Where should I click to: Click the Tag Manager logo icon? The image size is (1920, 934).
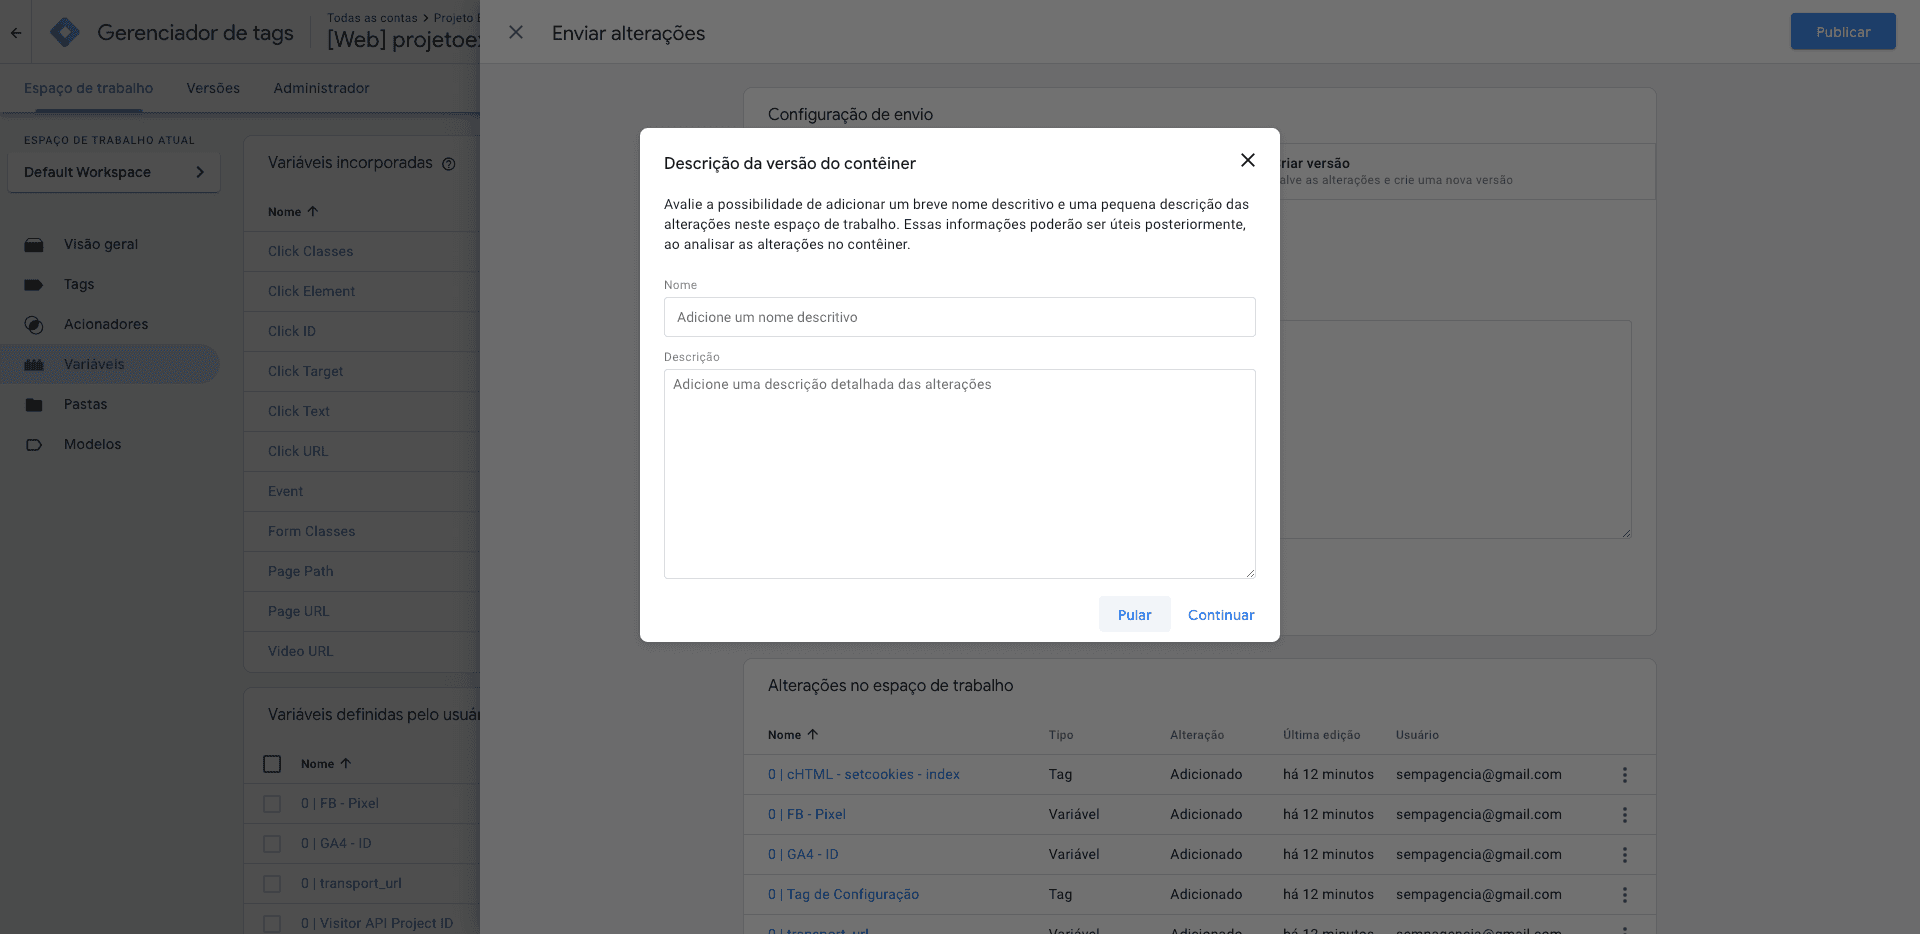(x=65, y=32)
